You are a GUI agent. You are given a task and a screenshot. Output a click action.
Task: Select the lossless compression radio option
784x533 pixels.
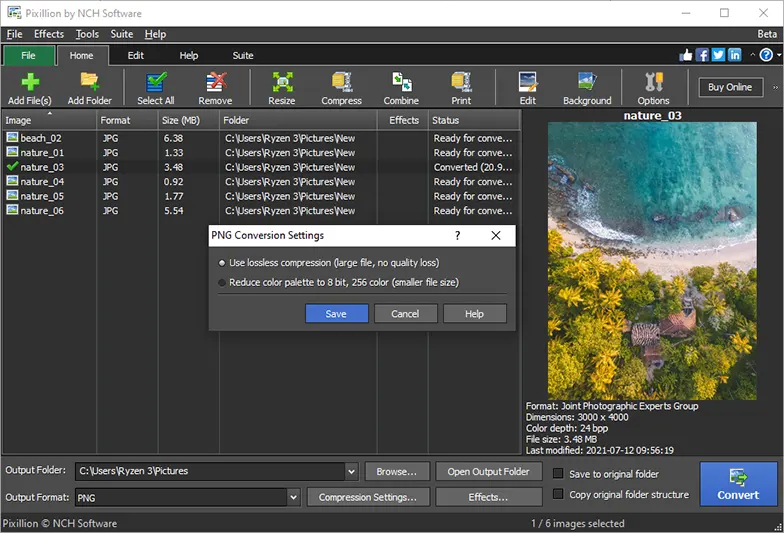222,263
